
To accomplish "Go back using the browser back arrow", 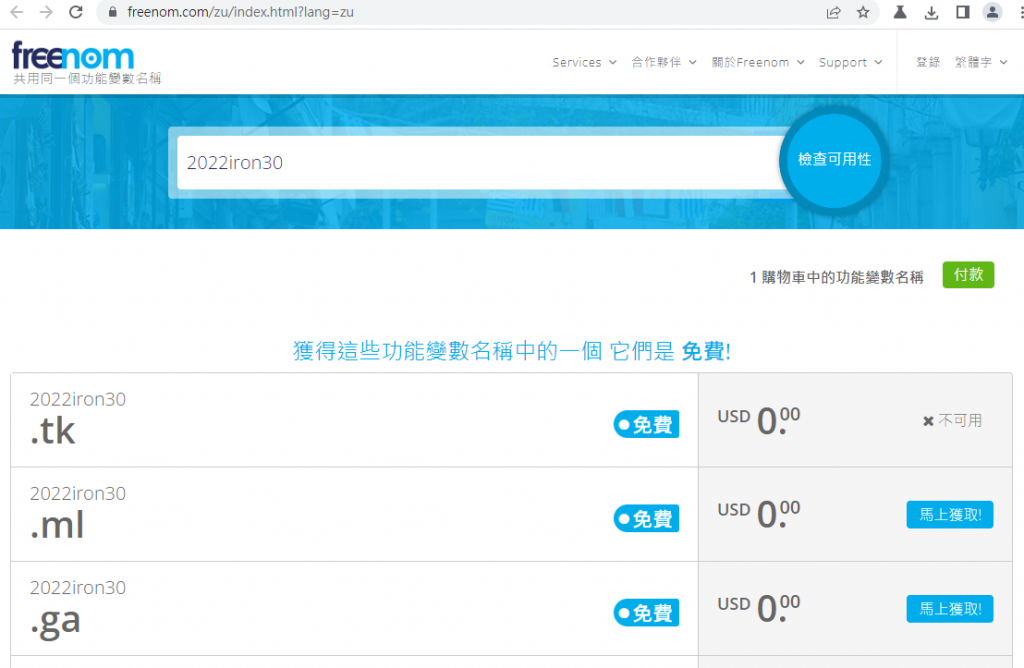I will pyautogui.click(x=17, y=12).
